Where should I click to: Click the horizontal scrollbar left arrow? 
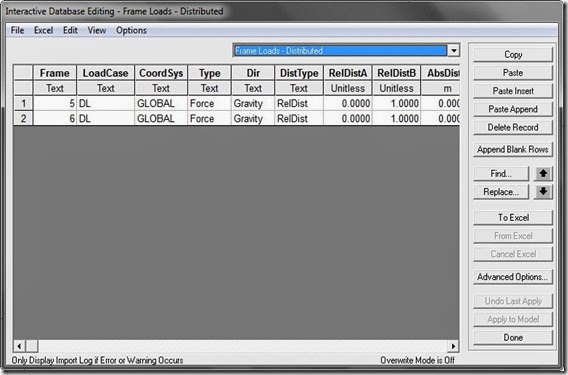point(20,346)
